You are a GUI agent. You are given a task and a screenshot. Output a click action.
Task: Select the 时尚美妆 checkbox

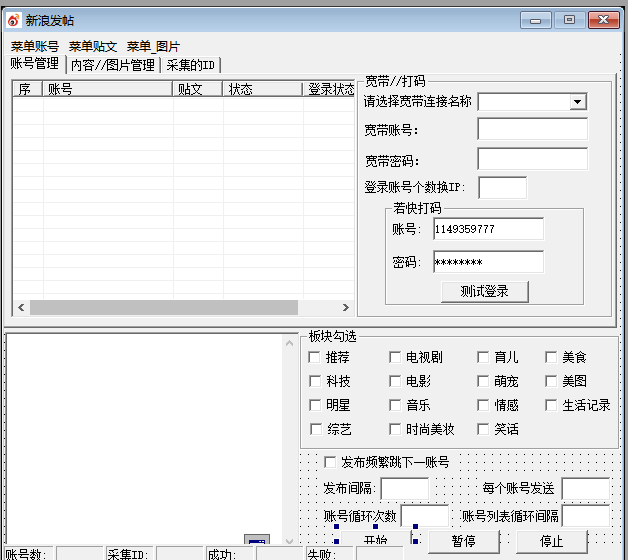point(395,429)
